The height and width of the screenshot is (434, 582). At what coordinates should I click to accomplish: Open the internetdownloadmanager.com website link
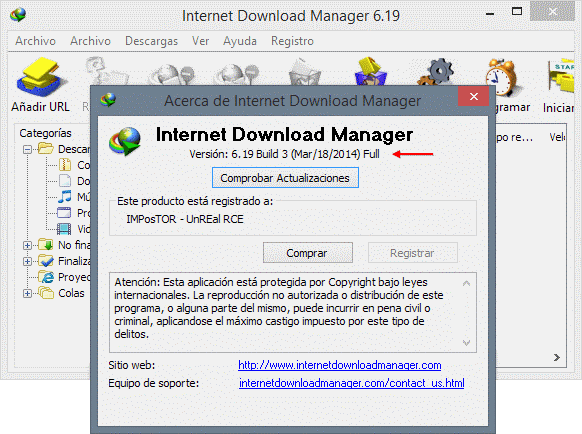340,365
